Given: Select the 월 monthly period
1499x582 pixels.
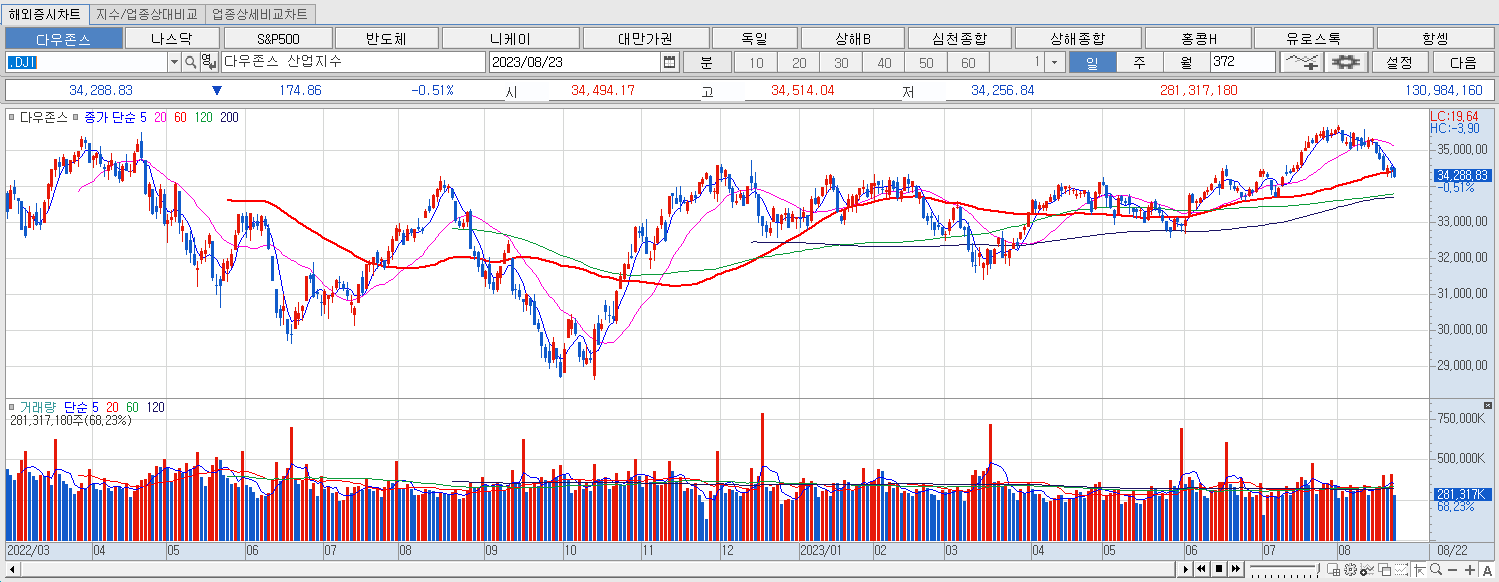Looking at the screenshot, I should pos(1186,62).
